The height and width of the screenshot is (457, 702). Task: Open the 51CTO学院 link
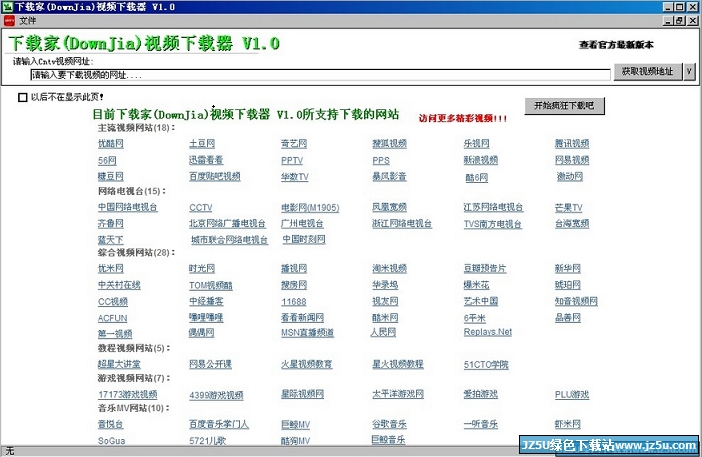[486, 365]
